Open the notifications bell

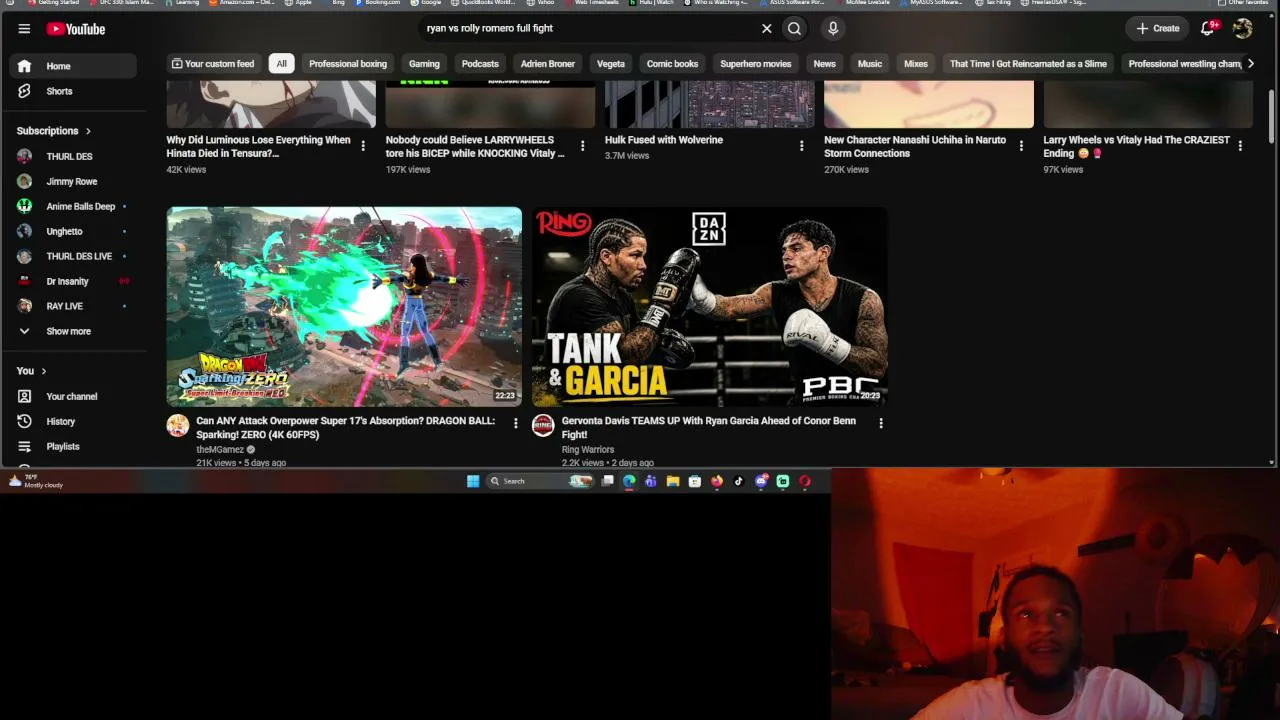point(1208,28)
